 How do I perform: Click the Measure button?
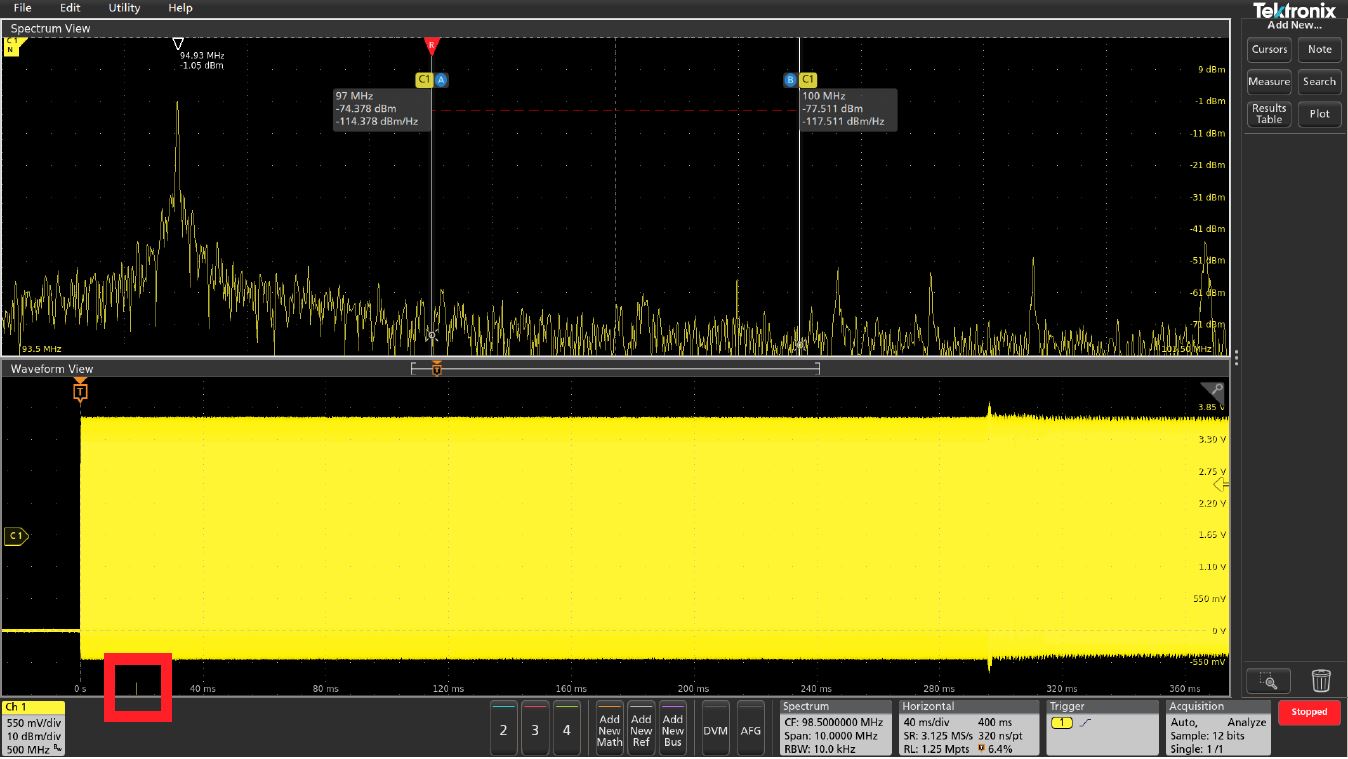pos(1269,82)
